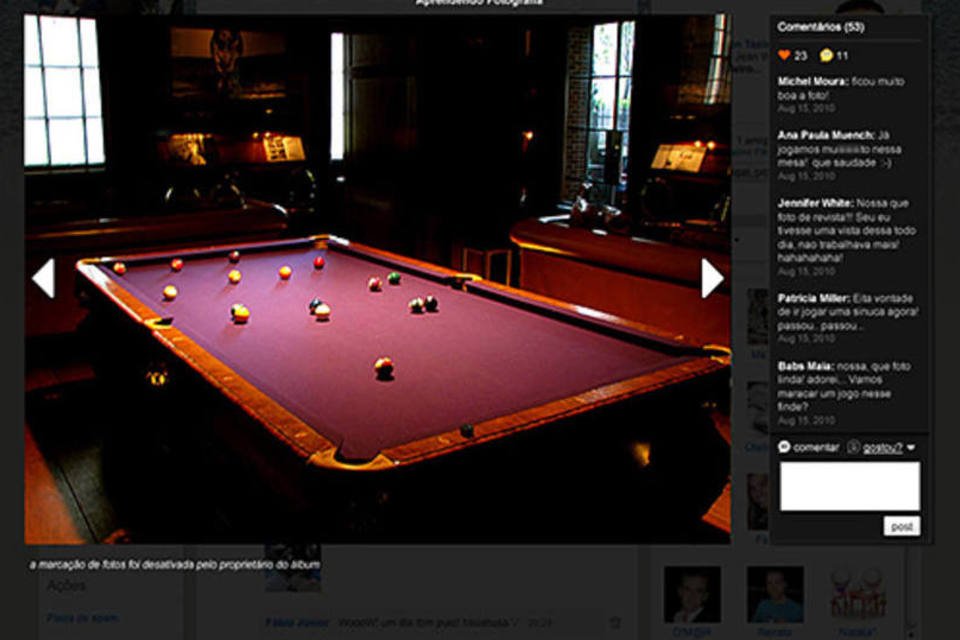Click the pool table photo
The width and height of the screenshot is (960, 640).
click(377, 279)
